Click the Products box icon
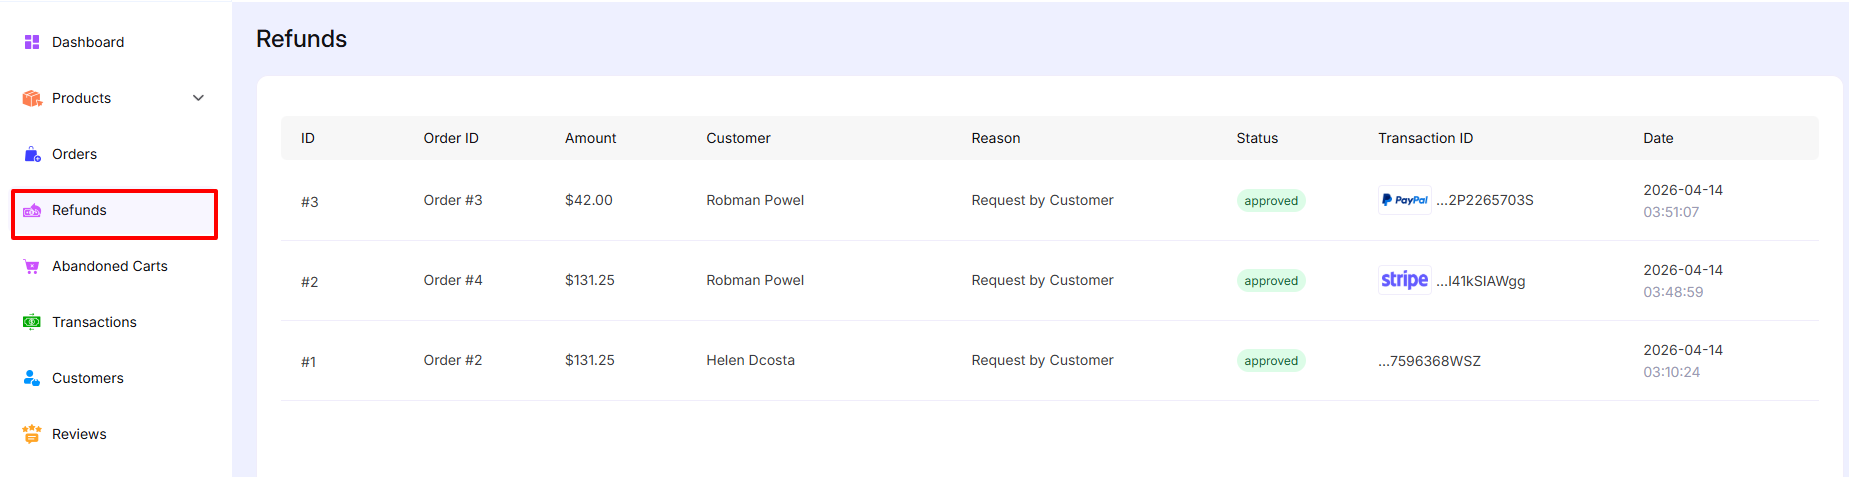Viewport: 1849px width, 477px height. [x=32, y=98]
